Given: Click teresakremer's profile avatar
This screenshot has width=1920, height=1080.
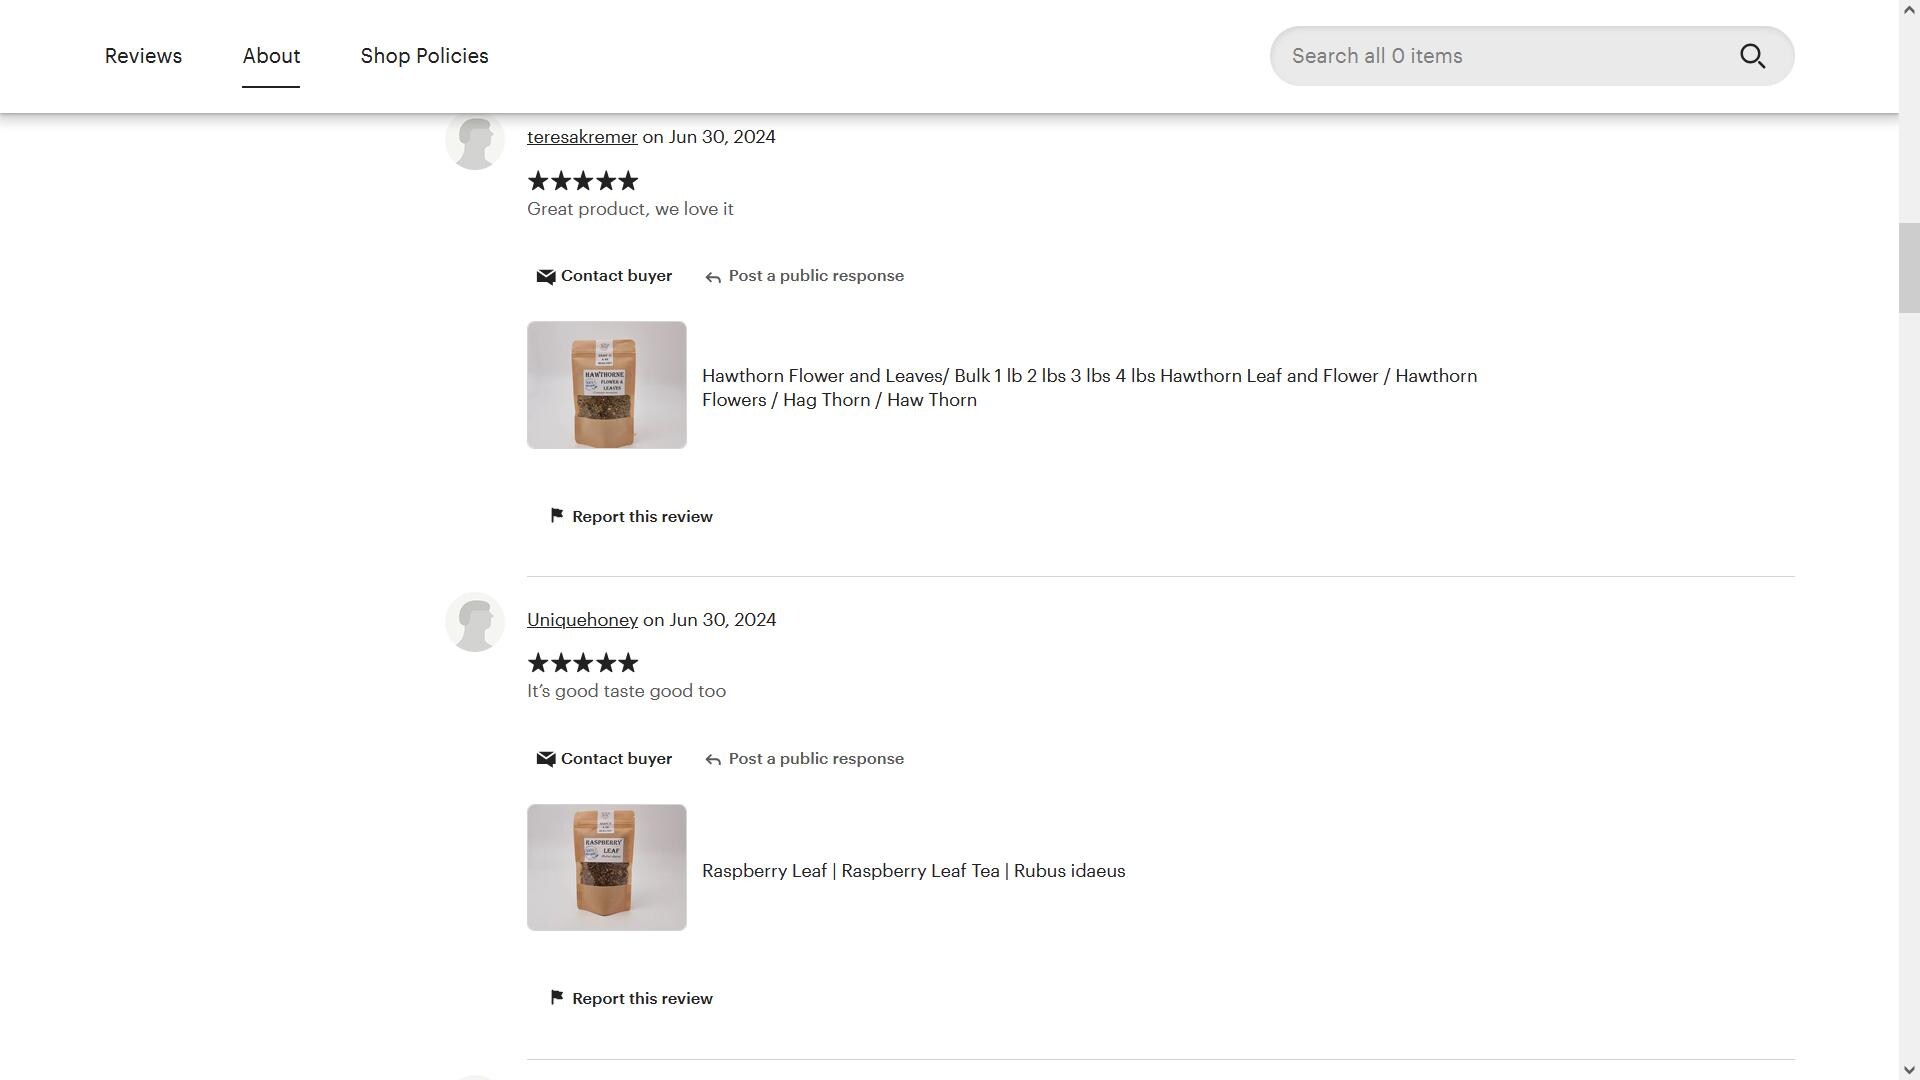Looking at the screenshot, I should click(x=475, y=141).
